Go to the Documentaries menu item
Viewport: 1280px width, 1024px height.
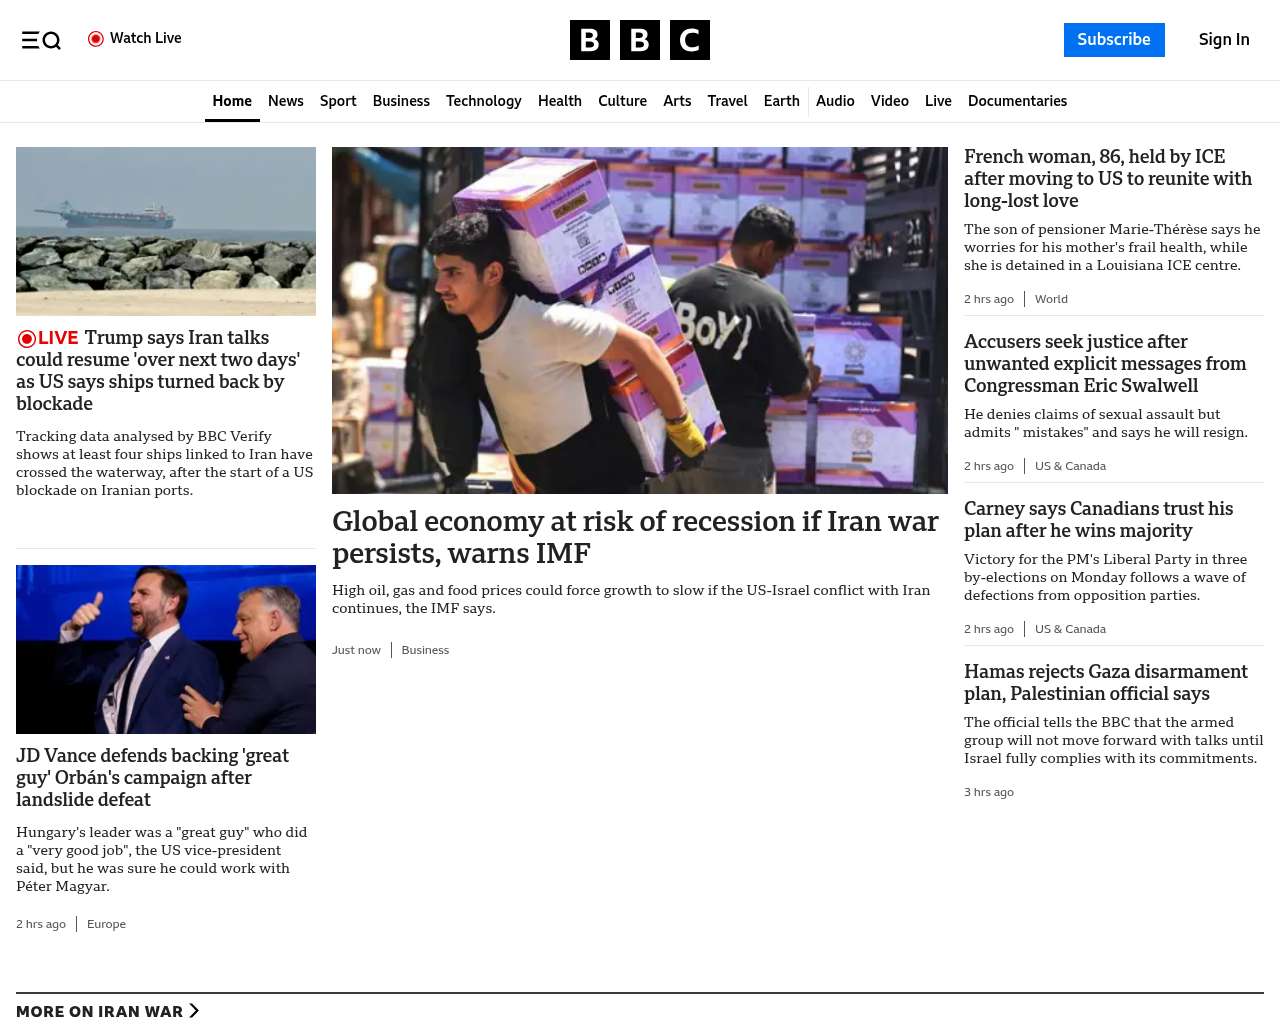(1017, 101)
